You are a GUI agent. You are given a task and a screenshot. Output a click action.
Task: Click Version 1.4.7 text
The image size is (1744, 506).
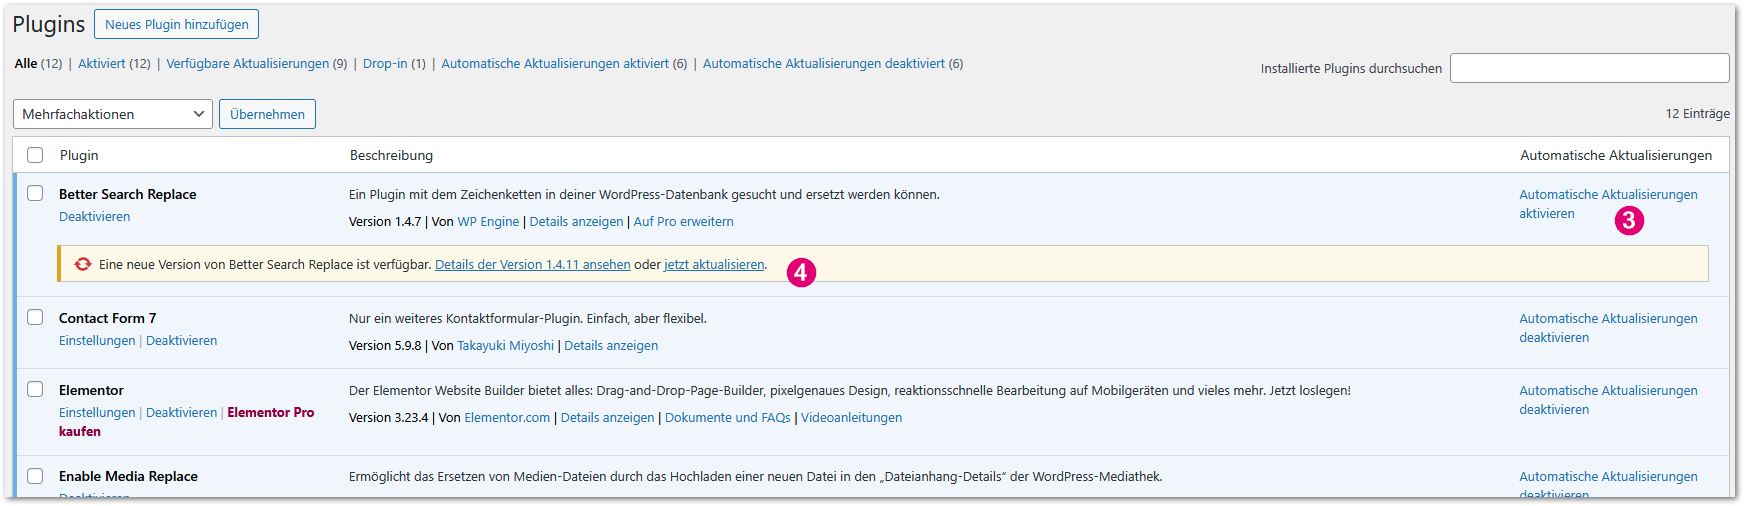(385, 221)
